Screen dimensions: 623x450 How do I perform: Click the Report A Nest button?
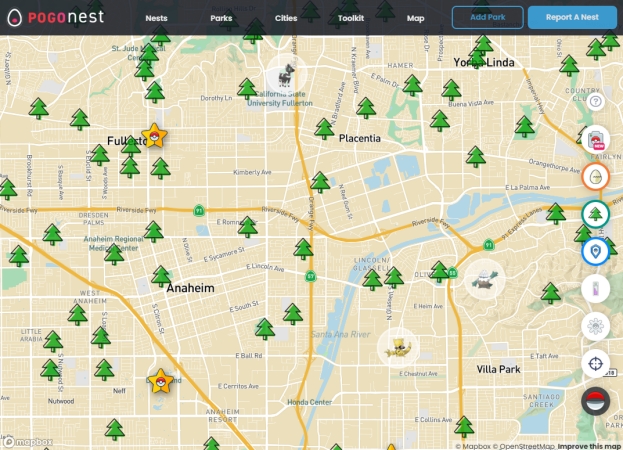tap(572, 17)
